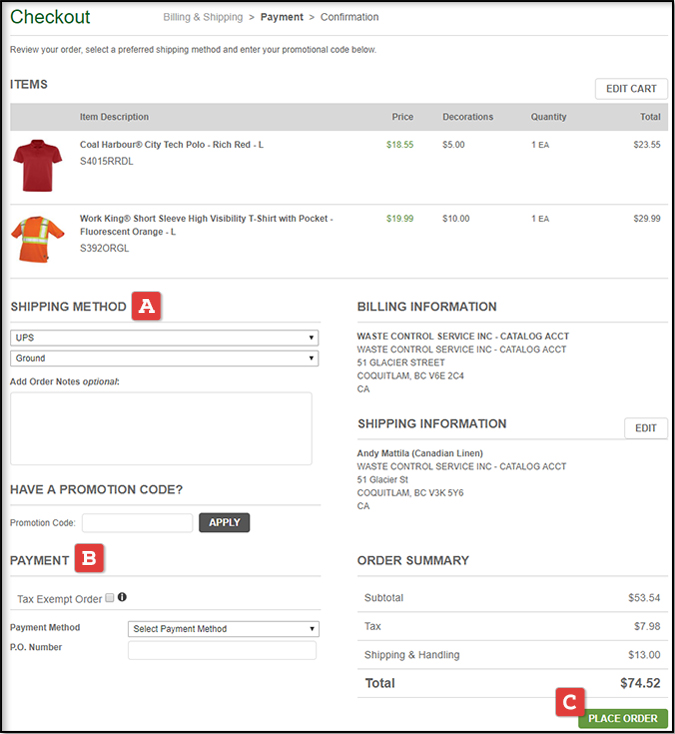Screen dimensions: 675x734
Task: Open the Select Payment Method dropdown
Action: tap(223, 629)
